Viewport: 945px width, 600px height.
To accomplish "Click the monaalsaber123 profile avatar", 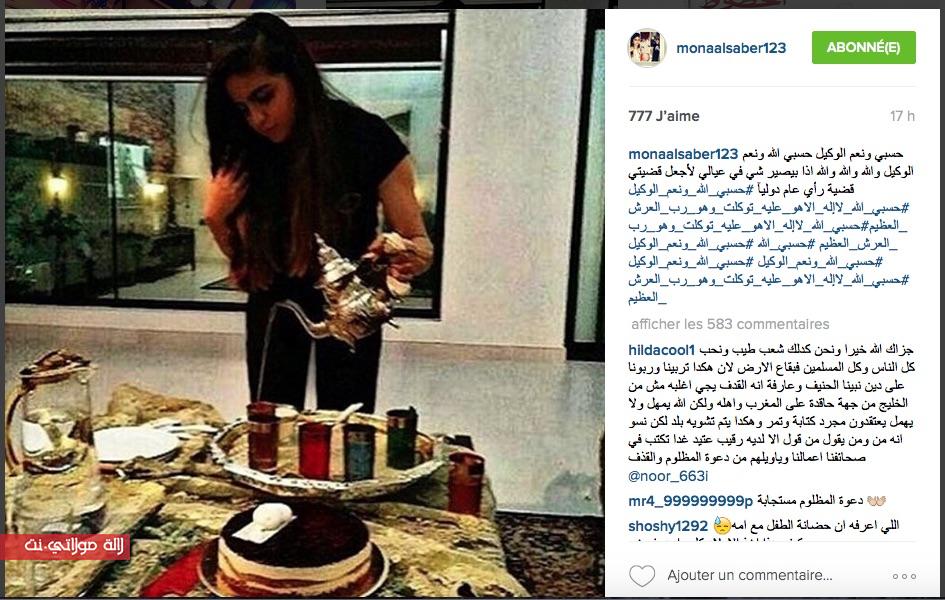I will (x=647, y=48).
